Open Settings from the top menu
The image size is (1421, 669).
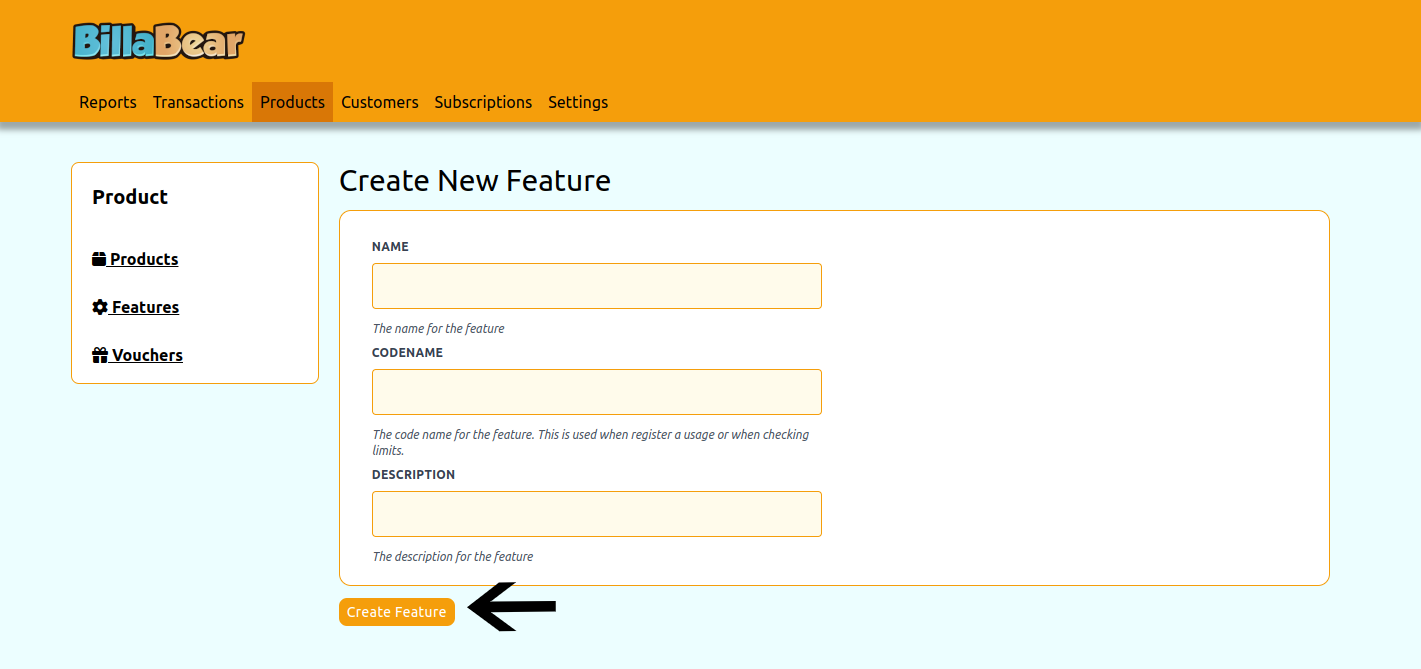(578, 102)
